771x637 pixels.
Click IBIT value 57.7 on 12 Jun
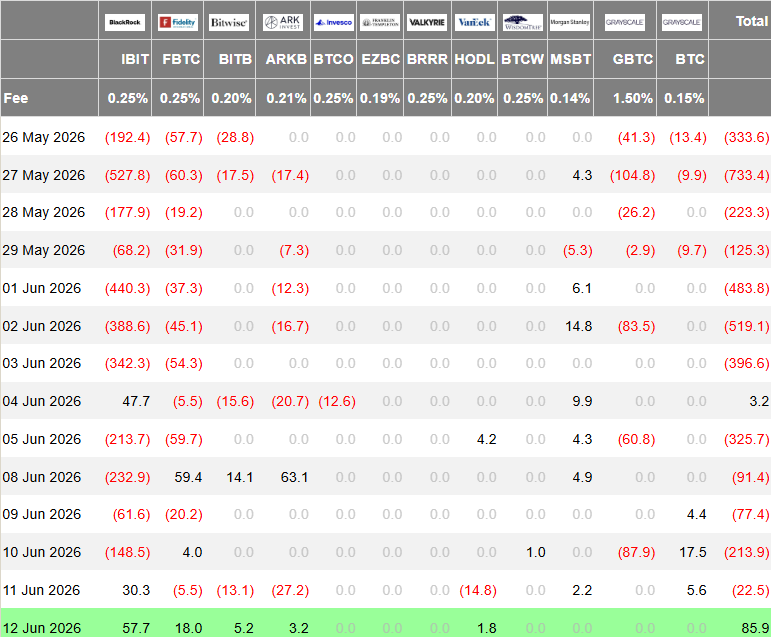[x=136, y=628]
